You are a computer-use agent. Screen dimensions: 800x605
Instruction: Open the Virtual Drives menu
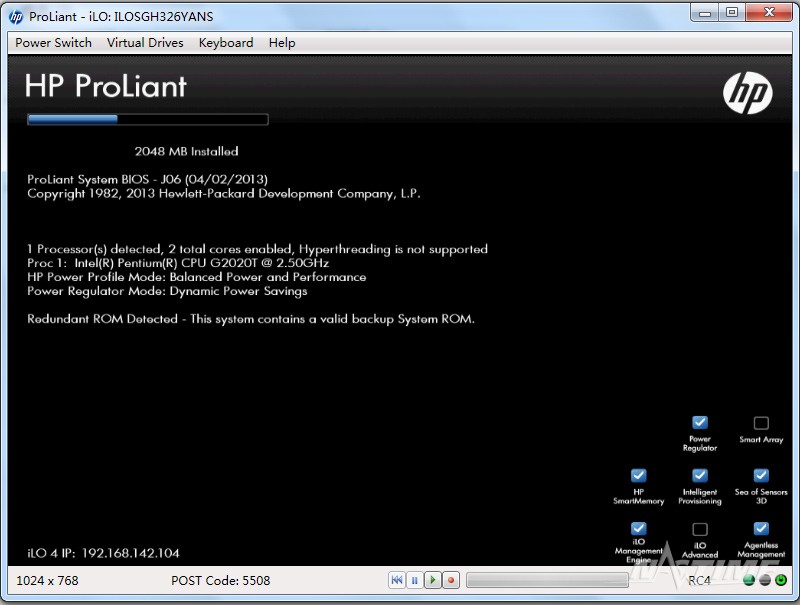click(145, 43)
